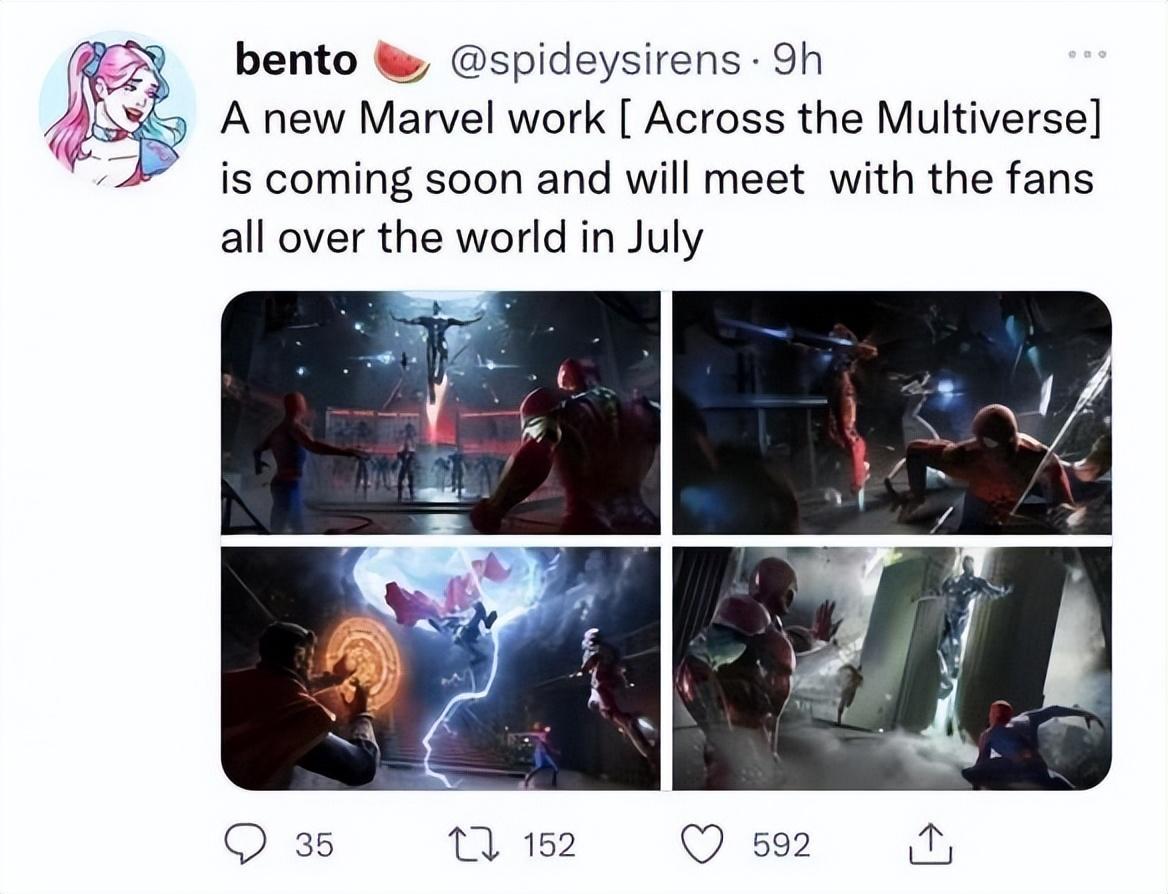View the 35 replies count
Image resolution: width=1168 pixels, height=894 pixels.
pos(314,846)
